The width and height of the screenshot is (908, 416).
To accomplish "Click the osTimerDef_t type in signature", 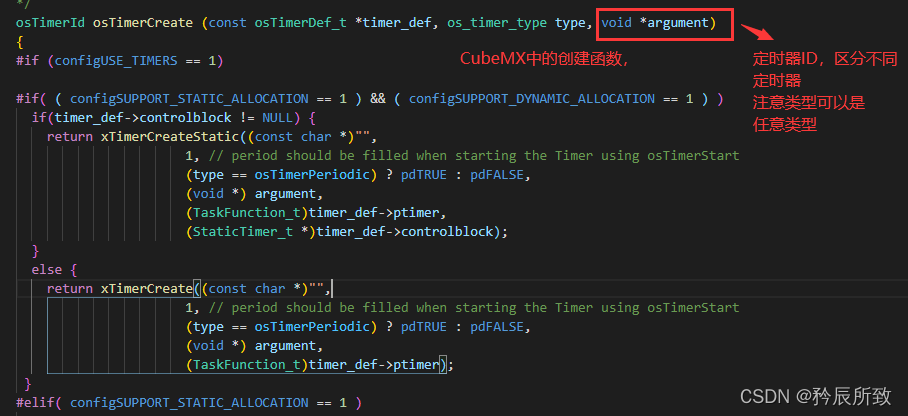I will (301, 23).
